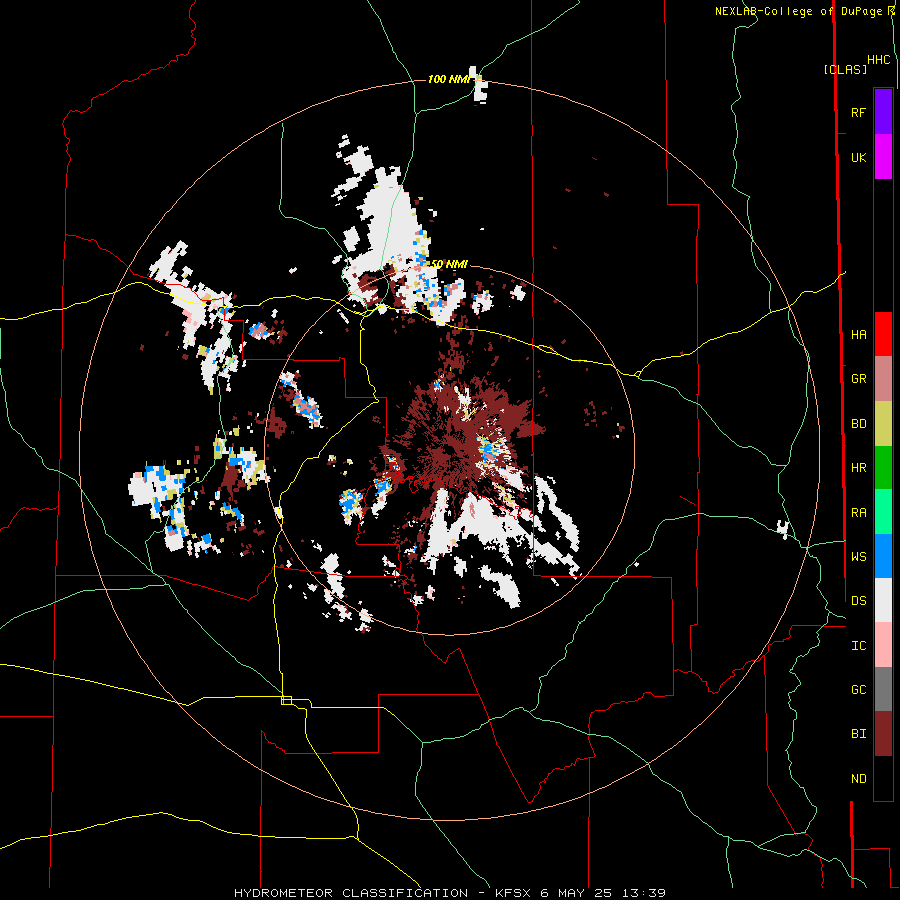Click the IC legend label
This screenshot has width=900, height=900.
point(858,646)
